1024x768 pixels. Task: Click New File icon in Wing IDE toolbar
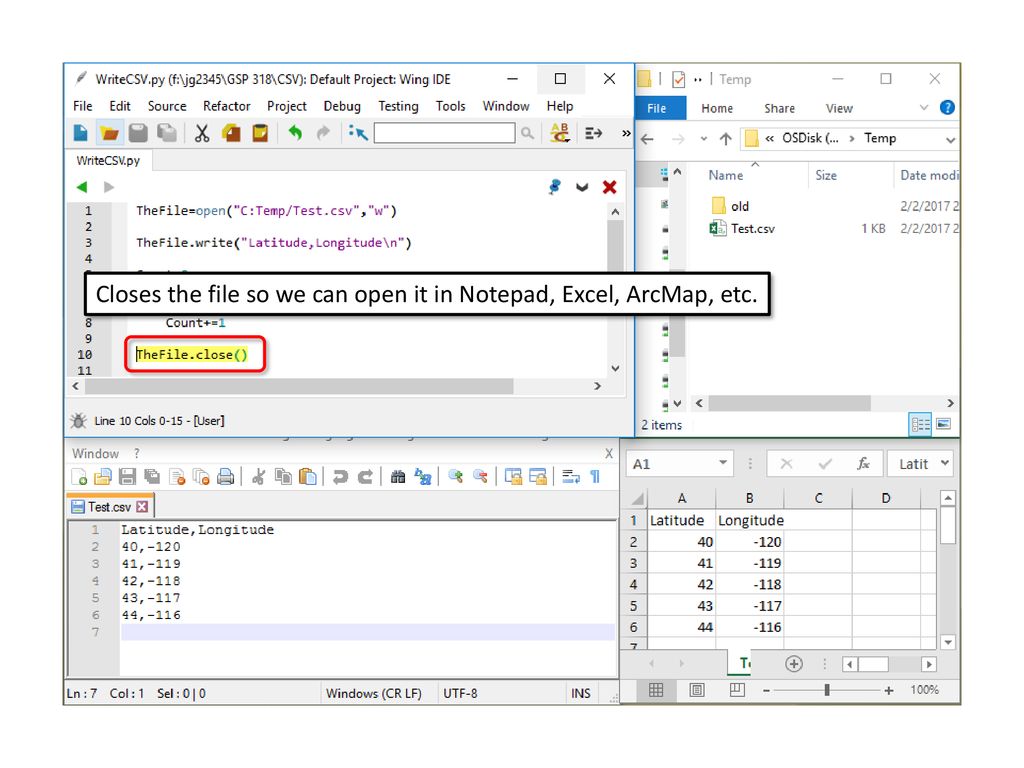[81, 133]
